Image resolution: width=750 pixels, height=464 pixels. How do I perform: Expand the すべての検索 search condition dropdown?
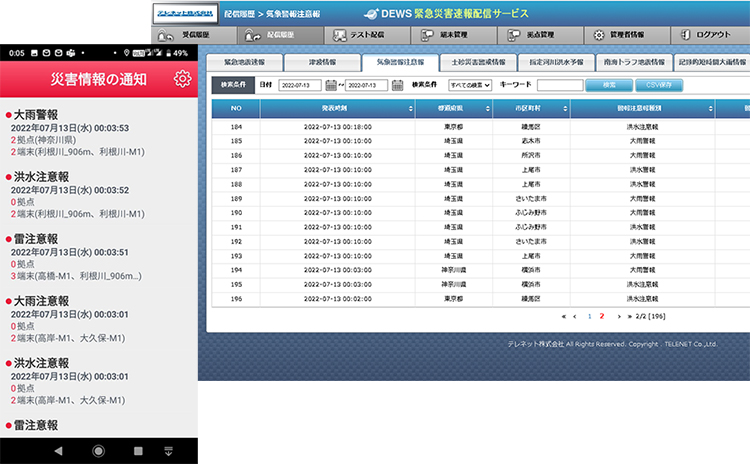pyautogui.click(x=470, y=85)
